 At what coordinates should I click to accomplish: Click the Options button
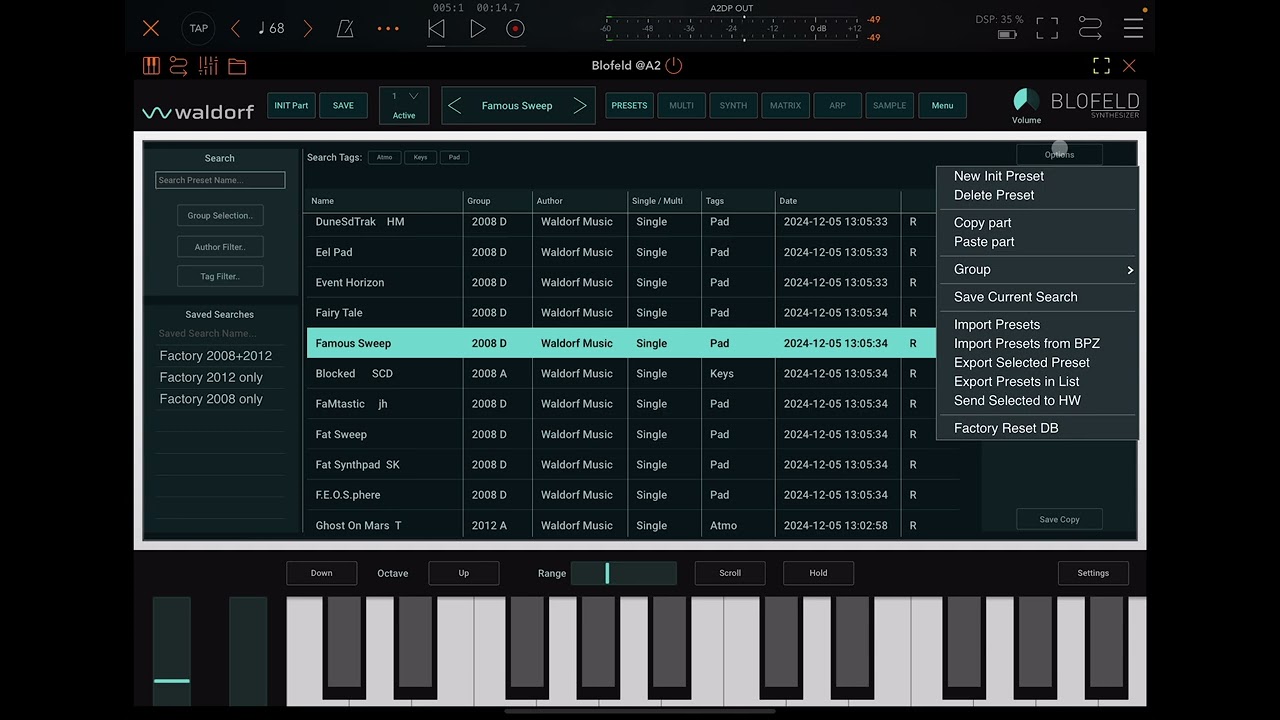[x=1059, y=154]
